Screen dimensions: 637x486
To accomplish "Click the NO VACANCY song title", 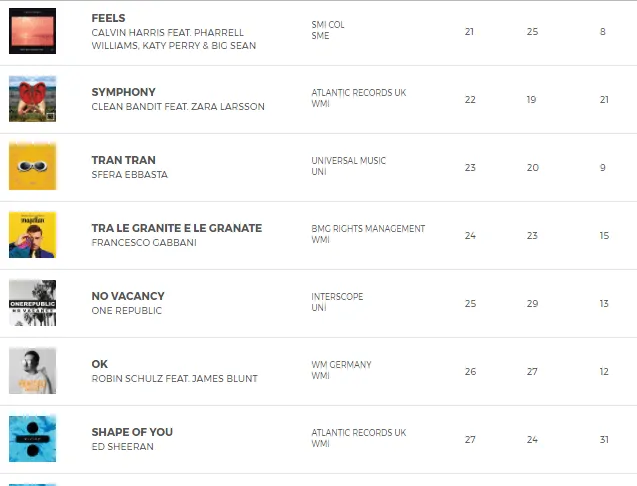I will point(128,296).
